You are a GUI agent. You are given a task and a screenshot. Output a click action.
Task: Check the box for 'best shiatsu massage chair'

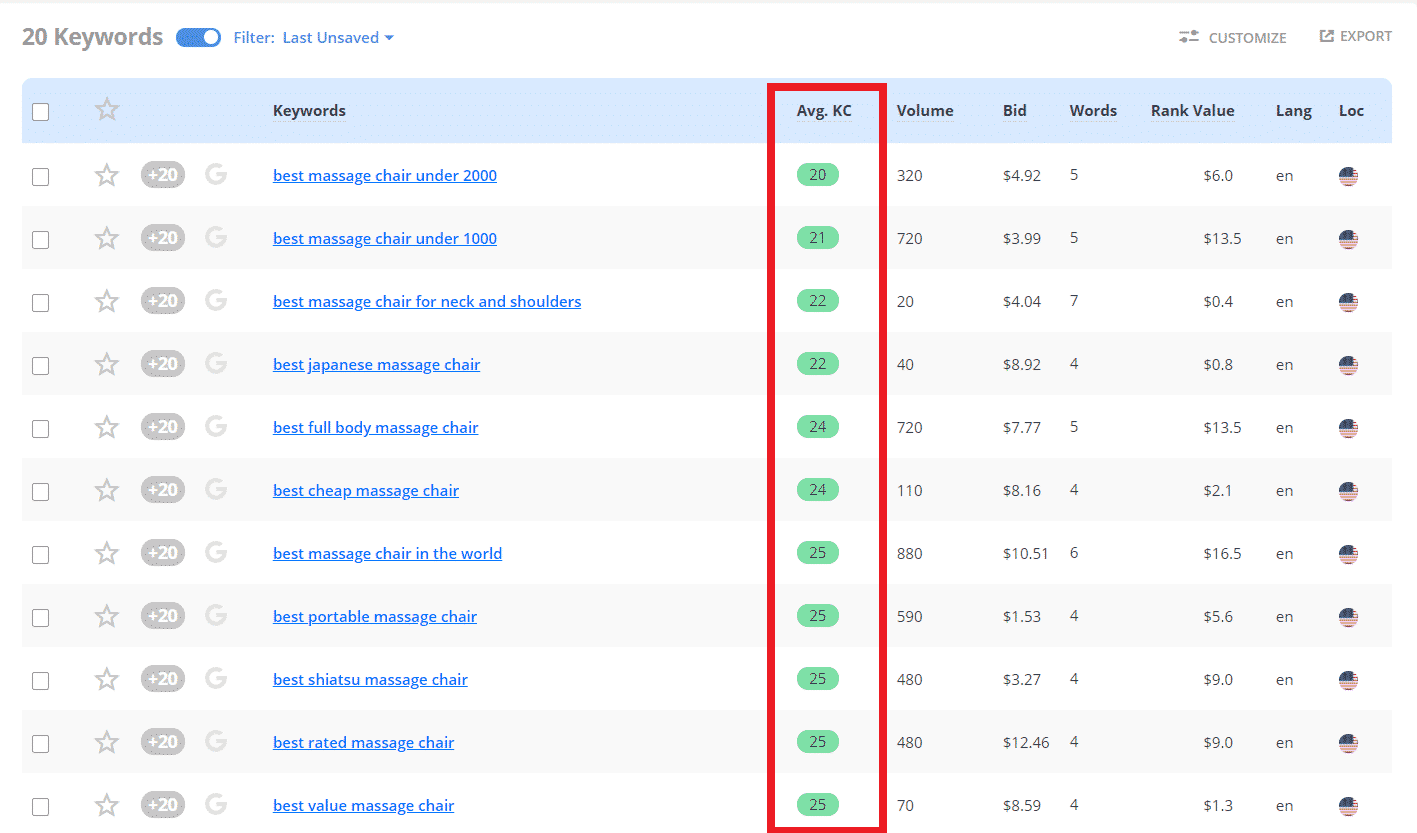40,681
